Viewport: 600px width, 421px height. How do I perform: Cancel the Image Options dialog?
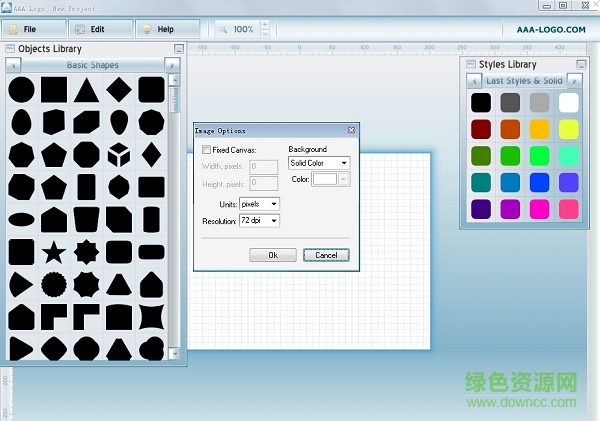326,255
